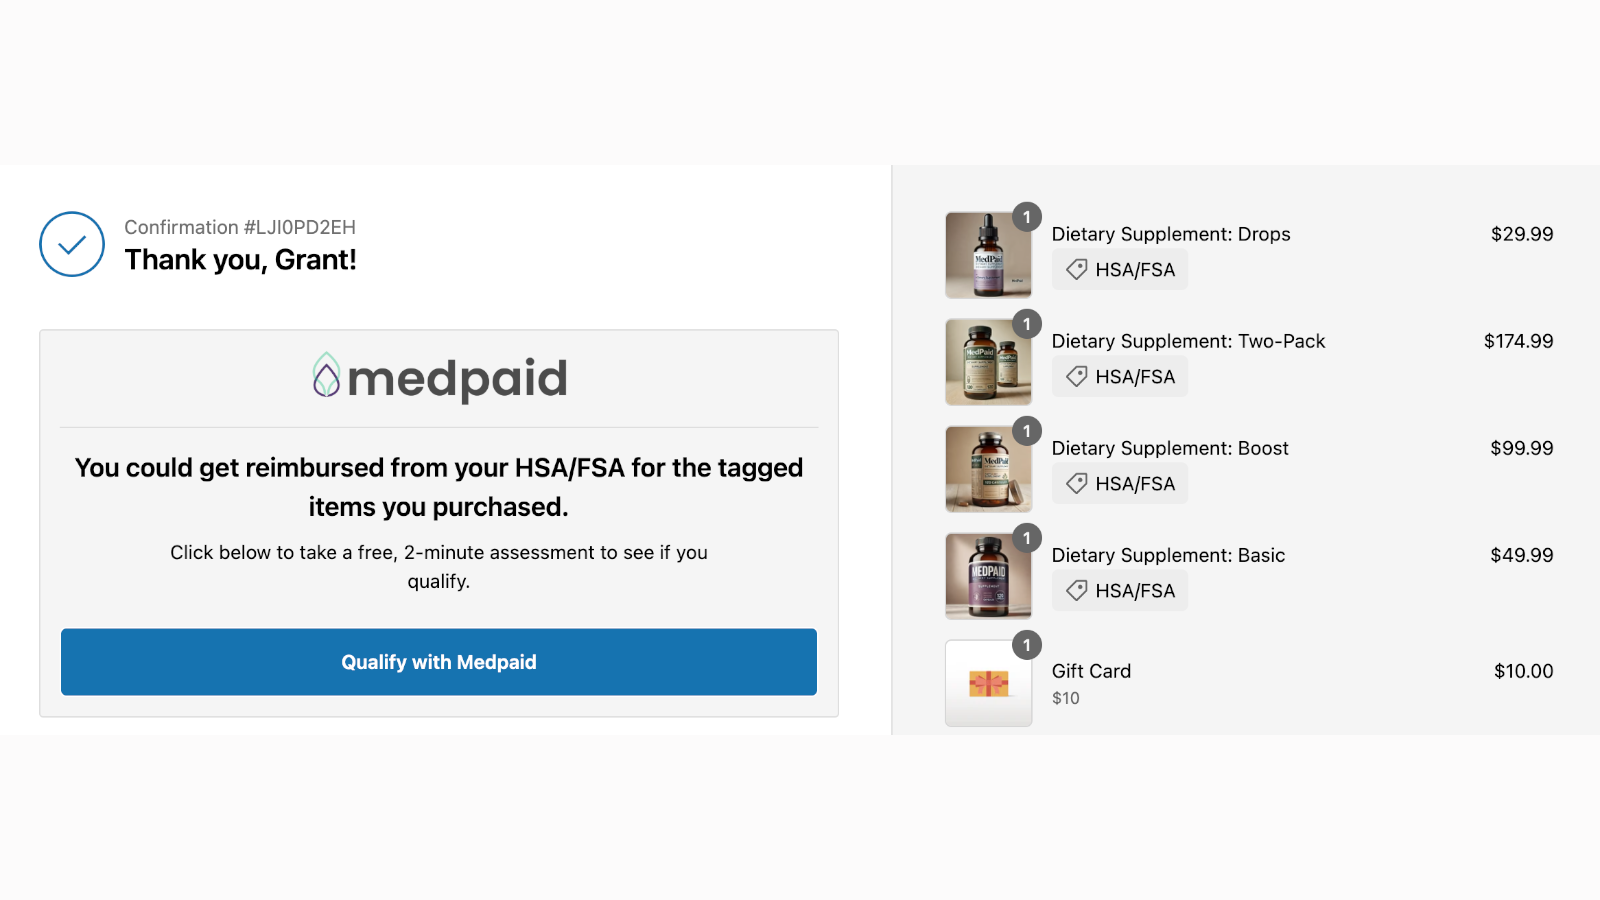This screenshot has height=900, width=1600.
Task: Click the Gift Card item title
Action: click(1091, 671)
